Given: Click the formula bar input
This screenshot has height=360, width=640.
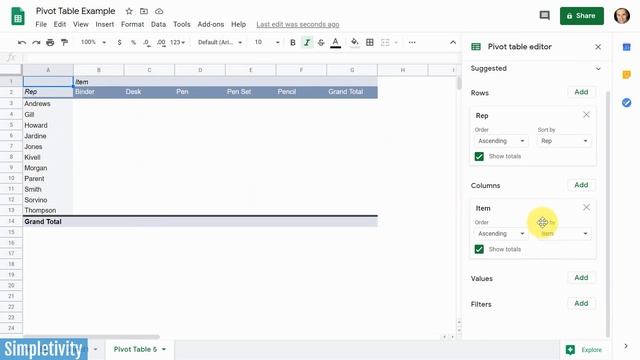Looking at the screenshot, I should (241, 58).
